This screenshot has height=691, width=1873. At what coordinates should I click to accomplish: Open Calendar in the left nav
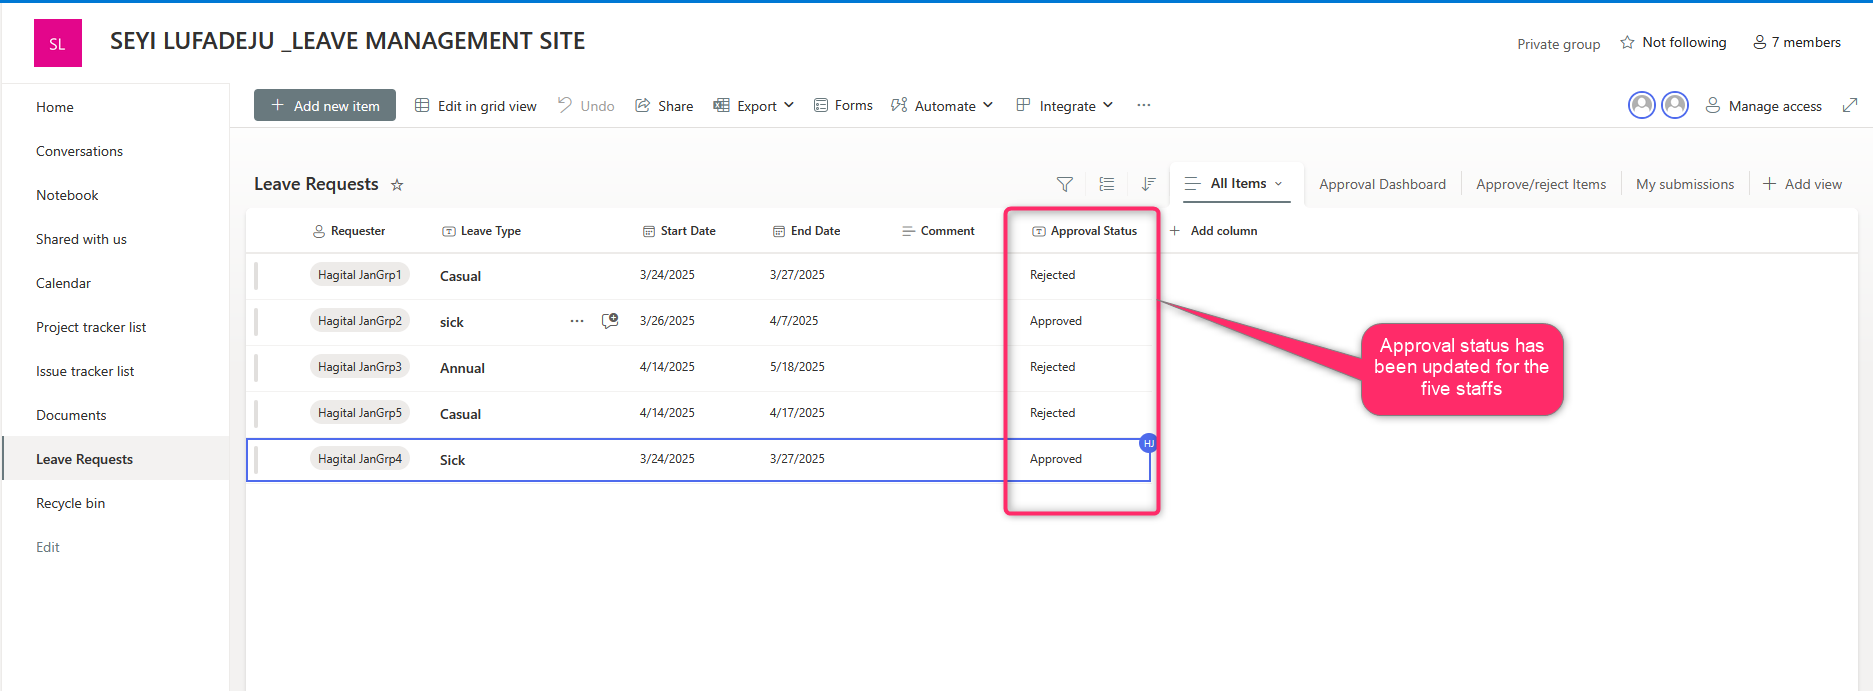click(63, 283)
